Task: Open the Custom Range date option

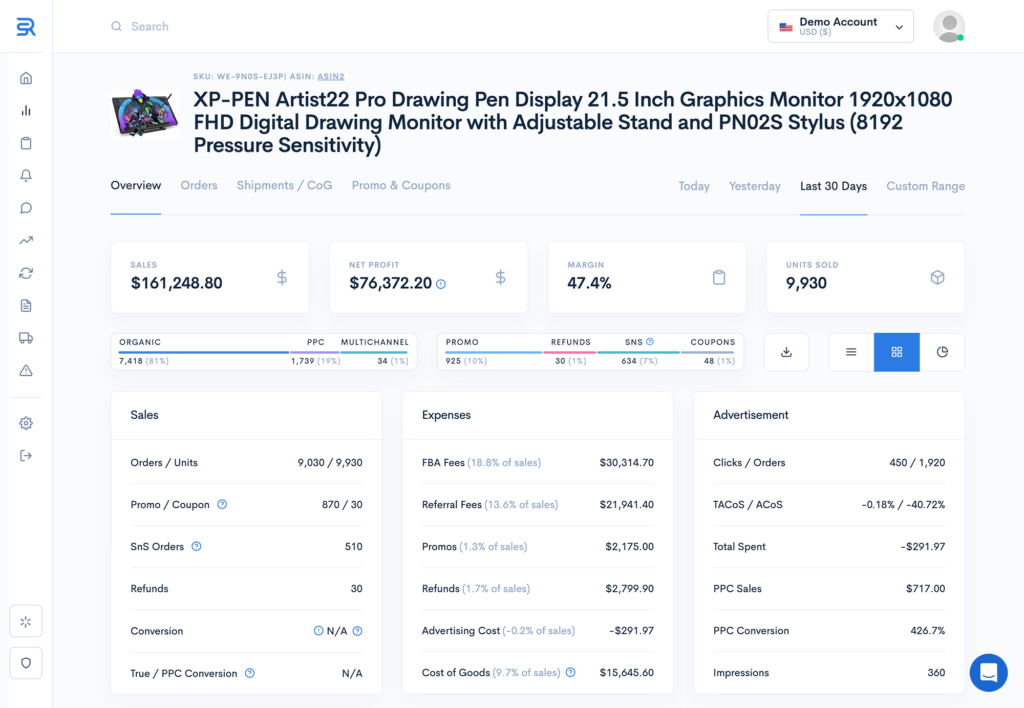Action: [x=925, y=186]
